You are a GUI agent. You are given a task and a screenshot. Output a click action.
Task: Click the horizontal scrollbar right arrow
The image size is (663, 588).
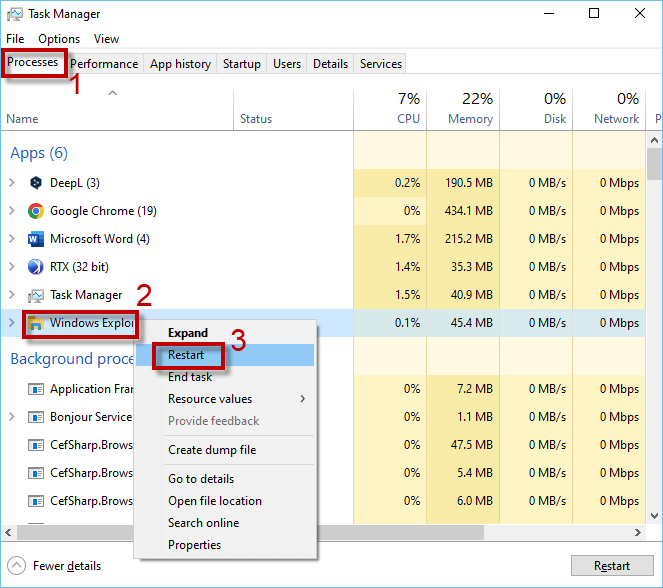(638, 532)
